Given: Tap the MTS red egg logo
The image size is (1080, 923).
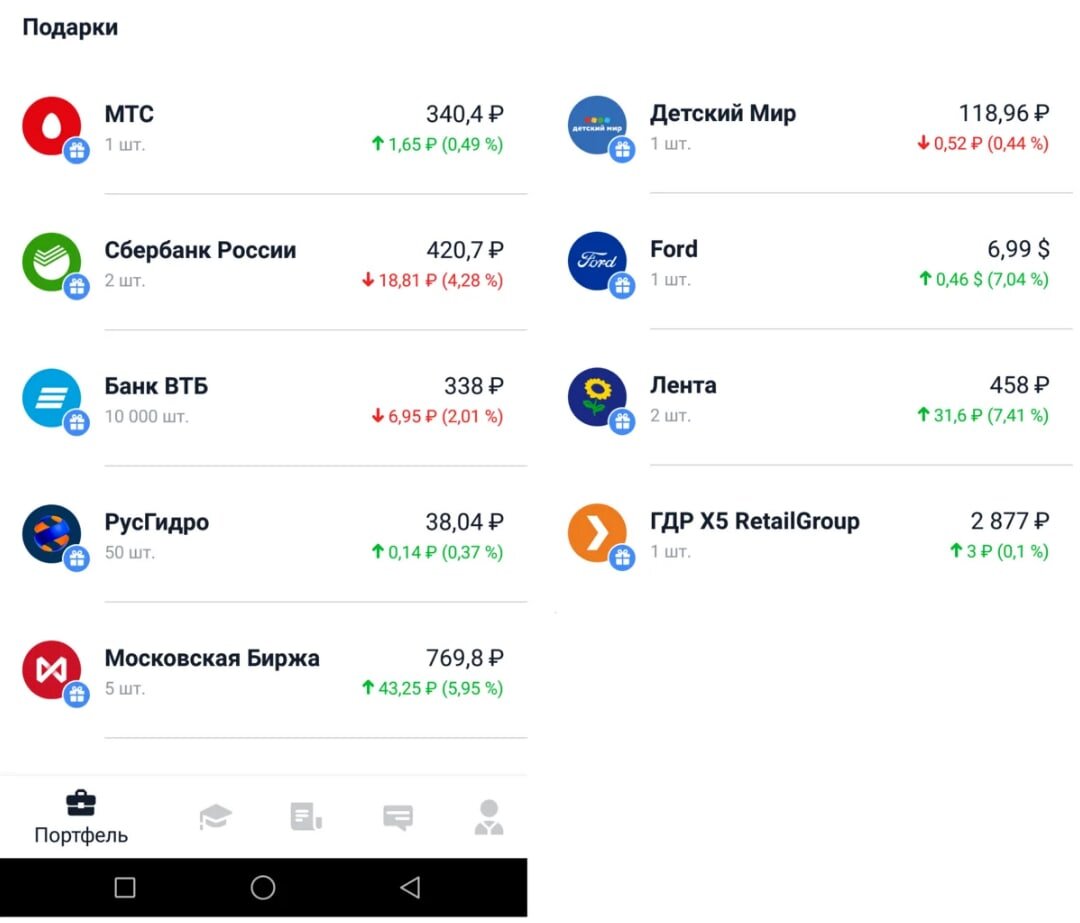Looking at the screenshot, I should [52, 126].
